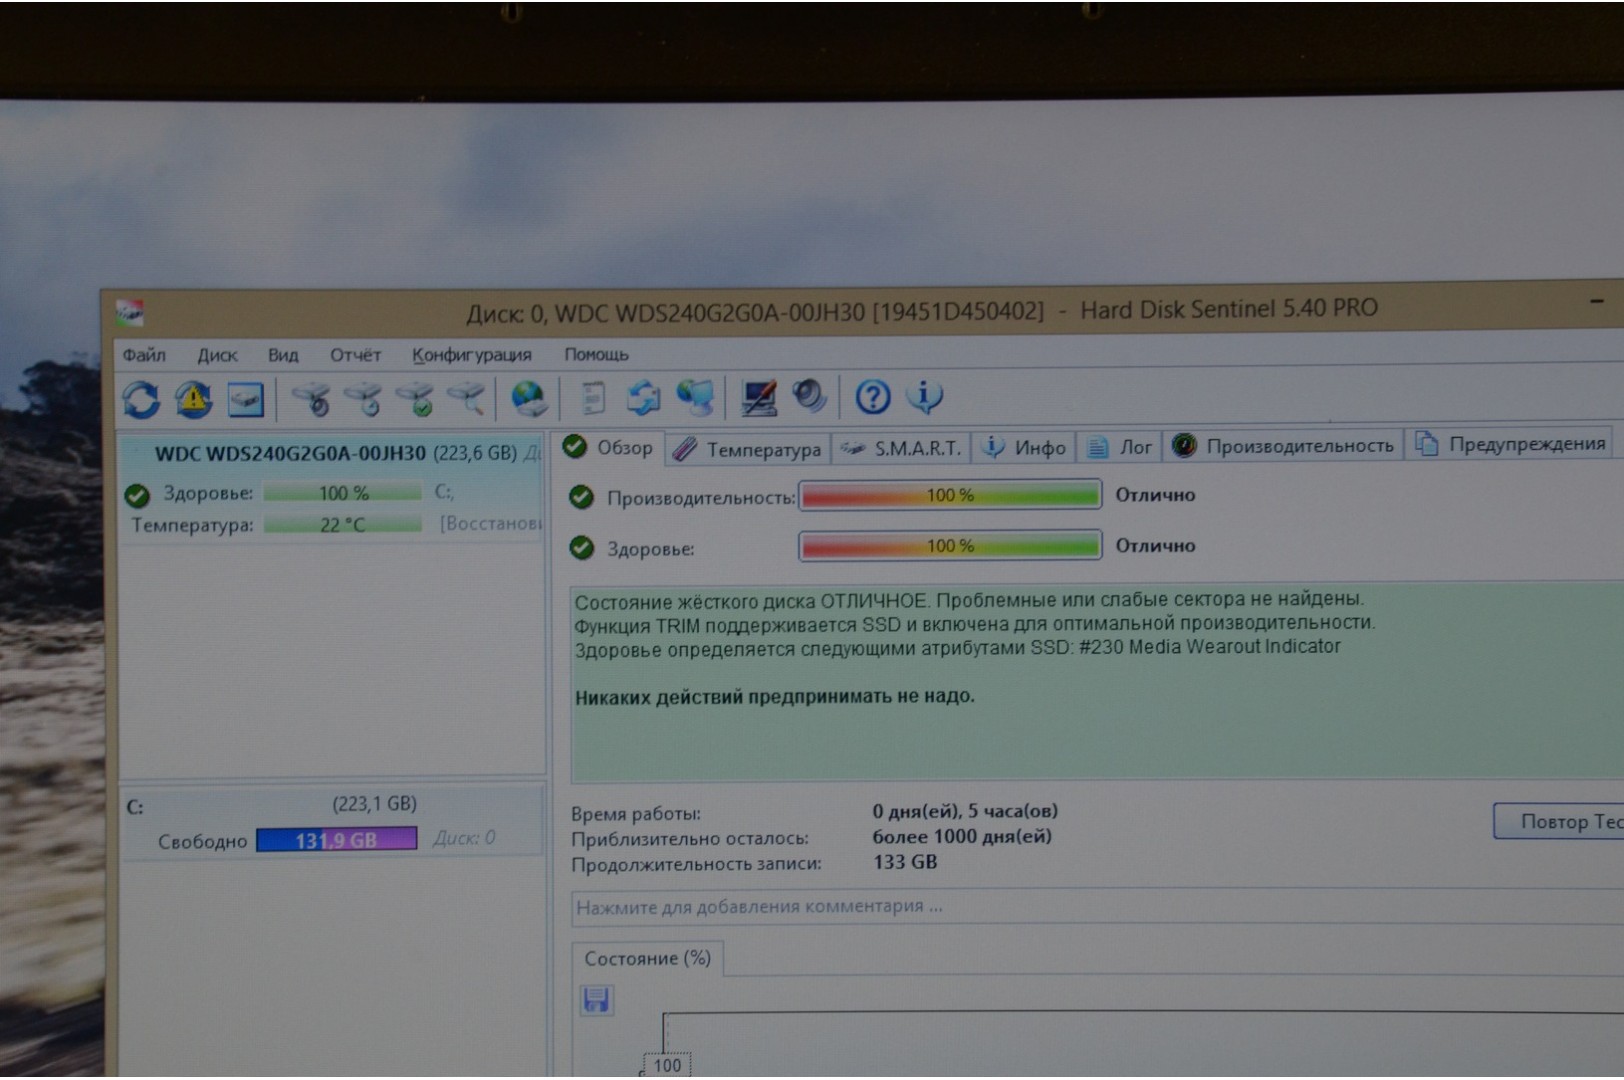Click the yellow warning alert toolbar icon
Viewport: 1624px width, 1080px height.
click(x=193, y=400)
